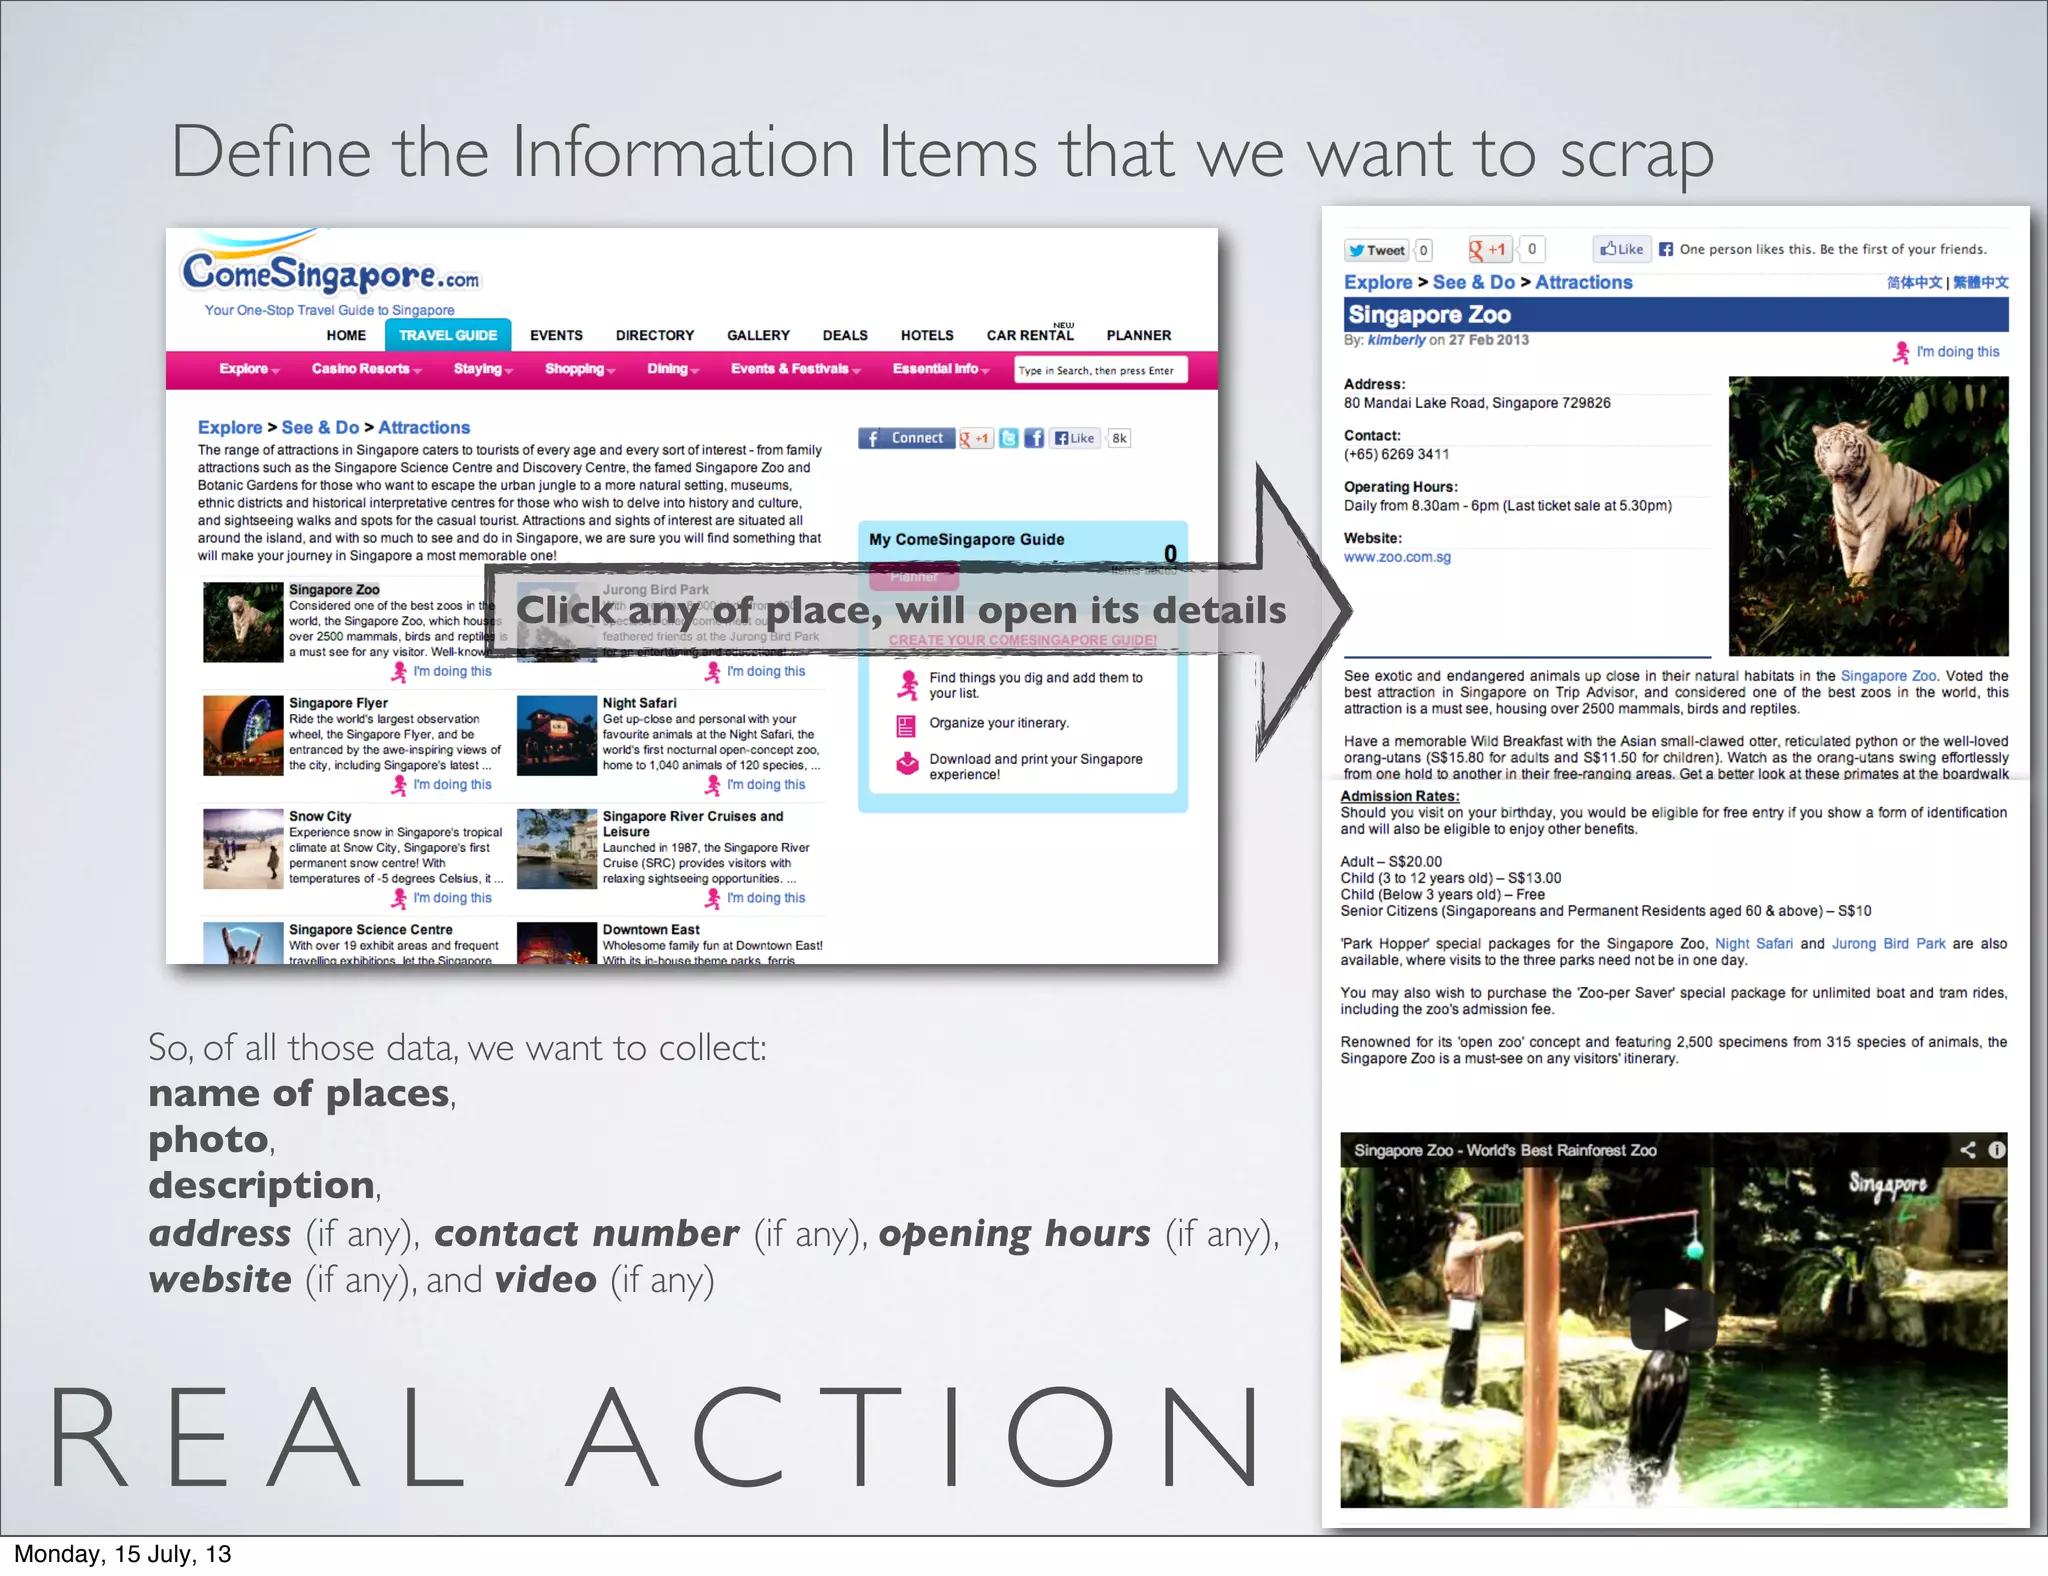Open the DEALS menu item
2048x1576 pixels.
point(845,335)
